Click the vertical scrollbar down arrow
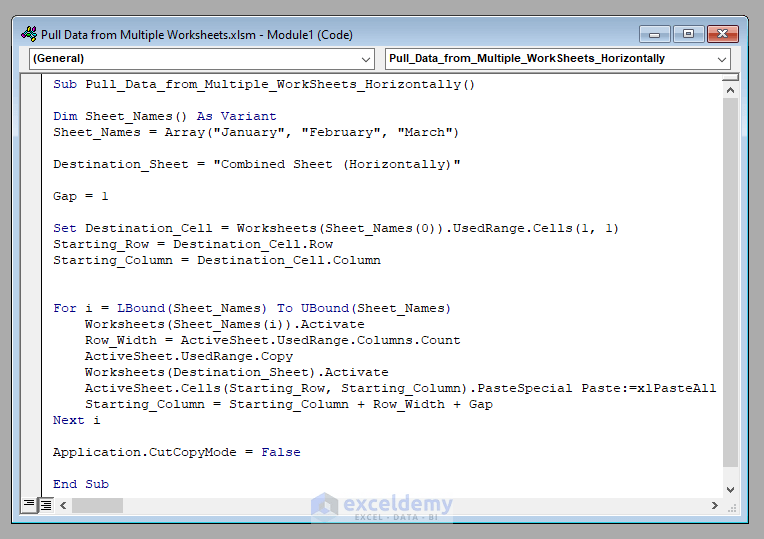Image resolution: width=764 pixels, height=539 pixels. click(730, 490)
